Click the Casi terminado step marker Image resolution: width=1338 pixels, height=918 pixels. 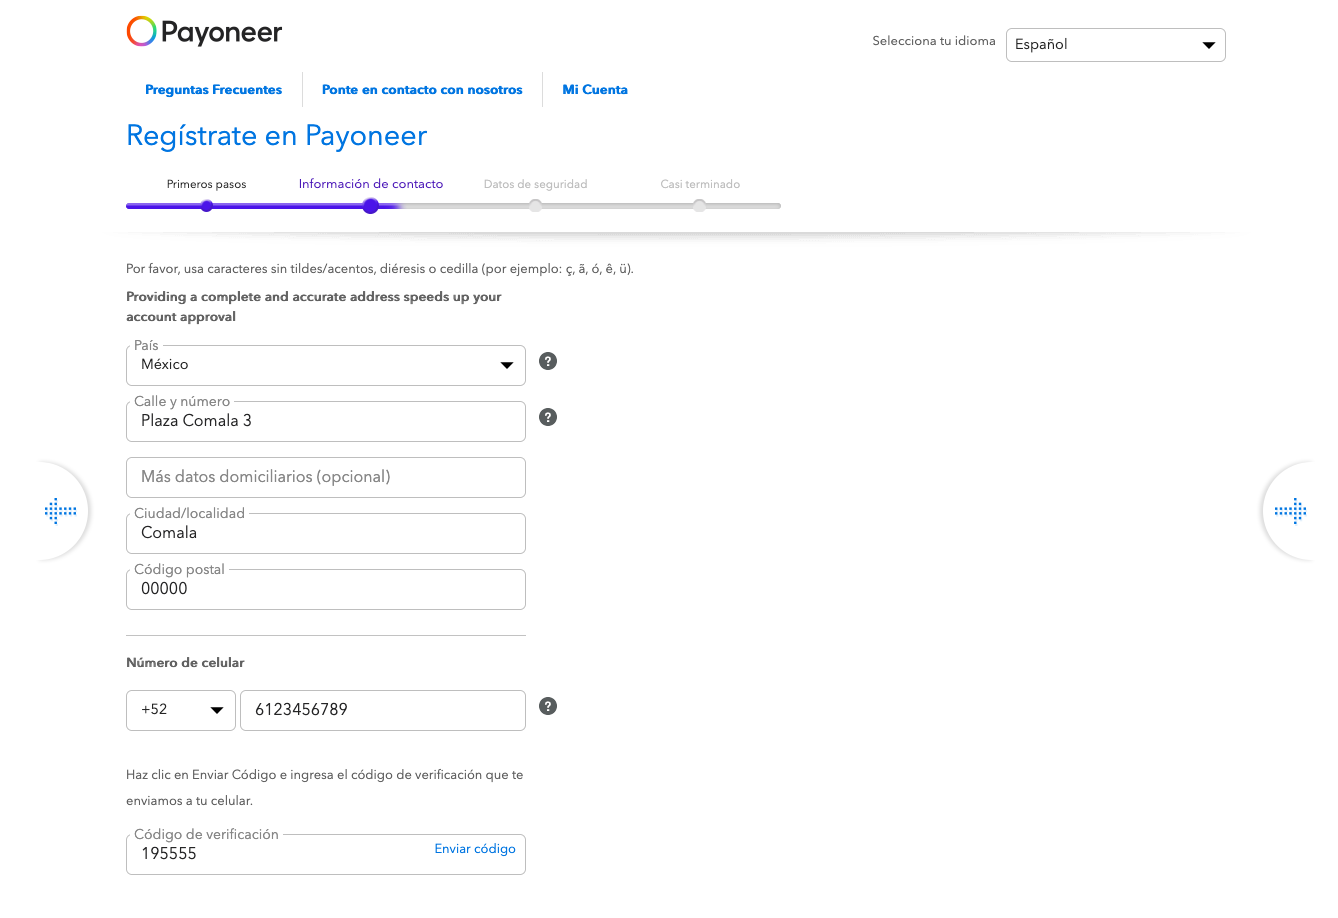[700, 206]
